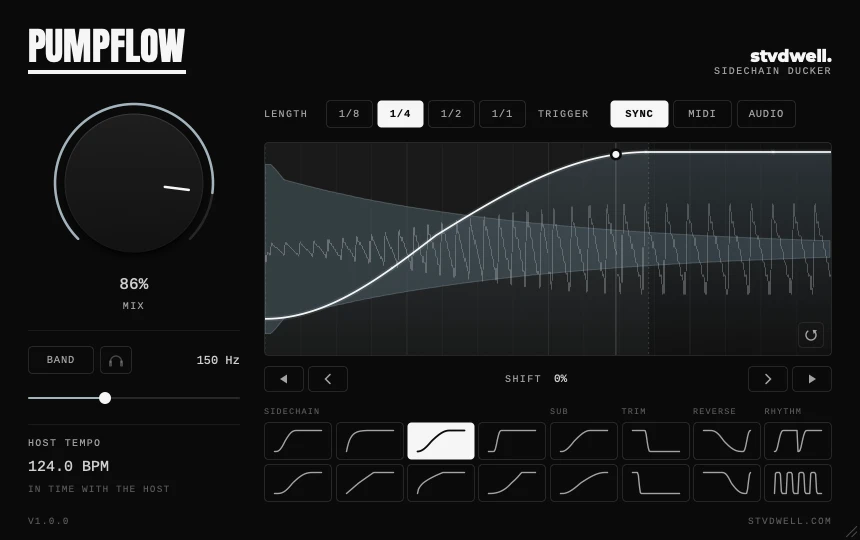Screen dimensions: 860x540
Task: Open the STVDWELL.COM link
Action: [x=789, y=521]
